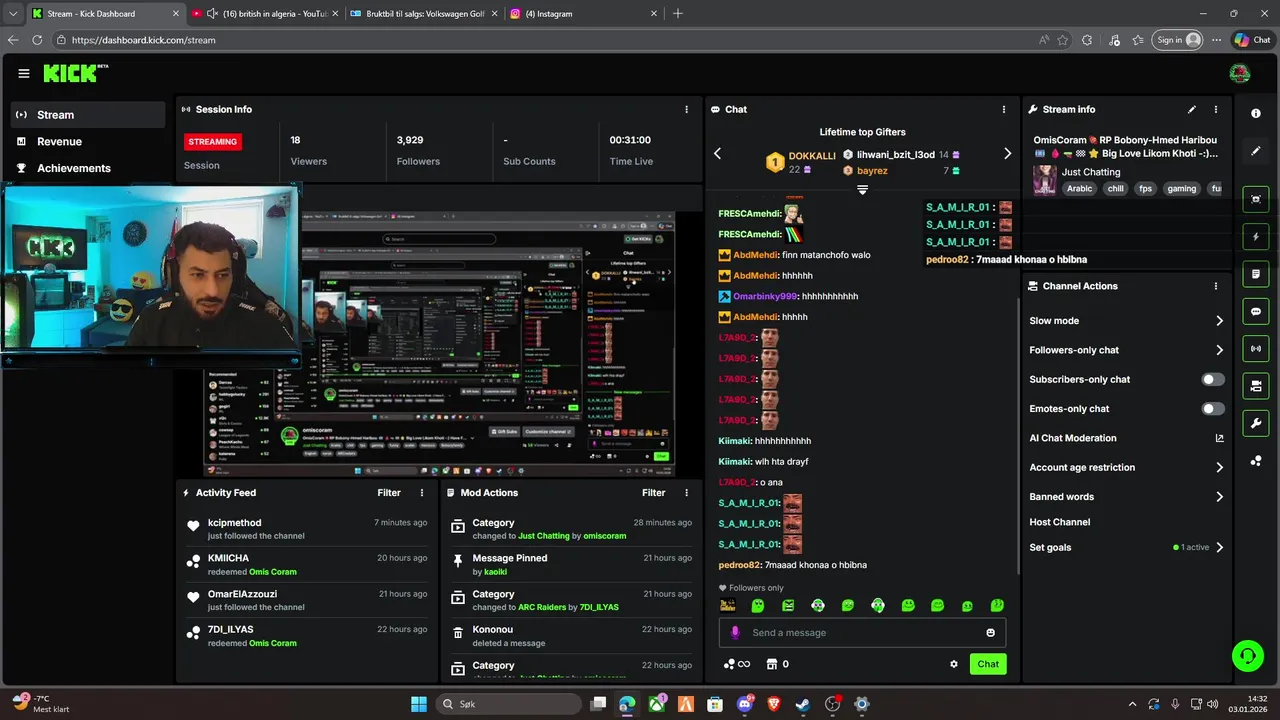Open chat settings gear icon

pos(953,664)
